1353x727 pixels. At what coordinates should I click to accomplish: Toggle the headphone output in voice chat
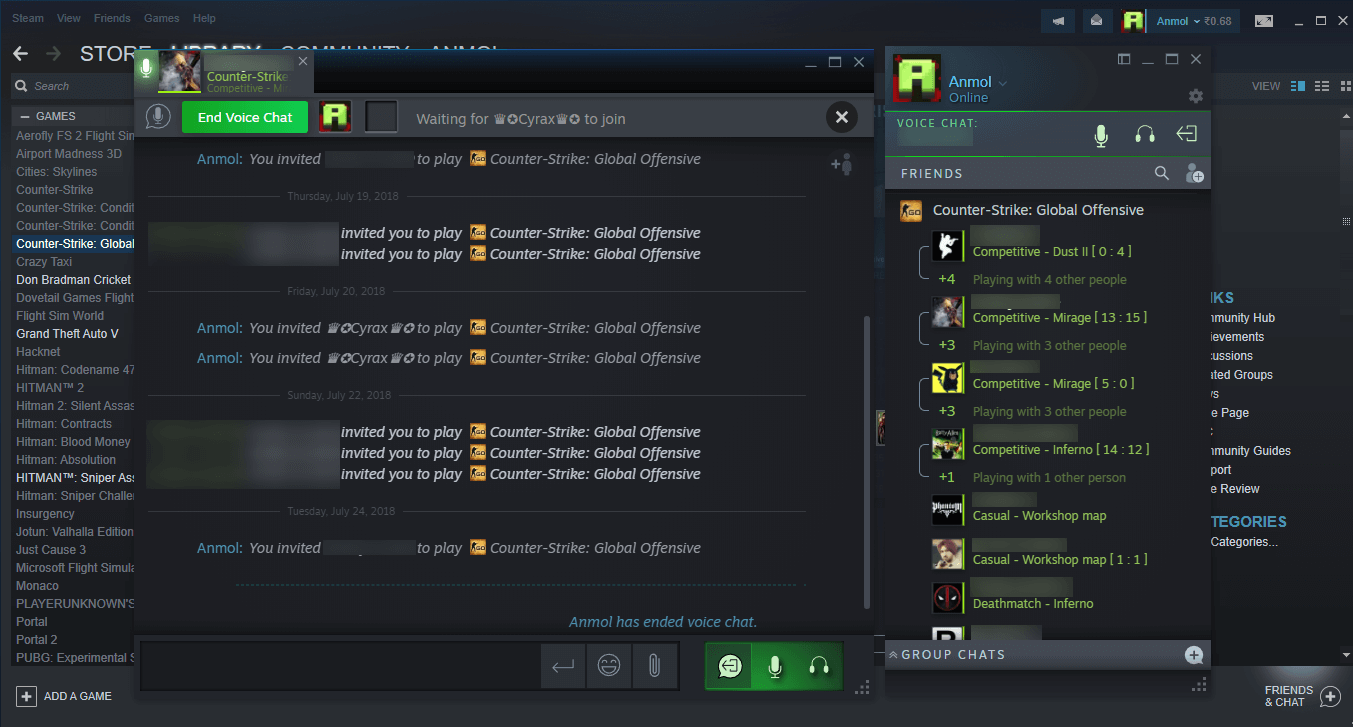click(x=1144, y=133)
